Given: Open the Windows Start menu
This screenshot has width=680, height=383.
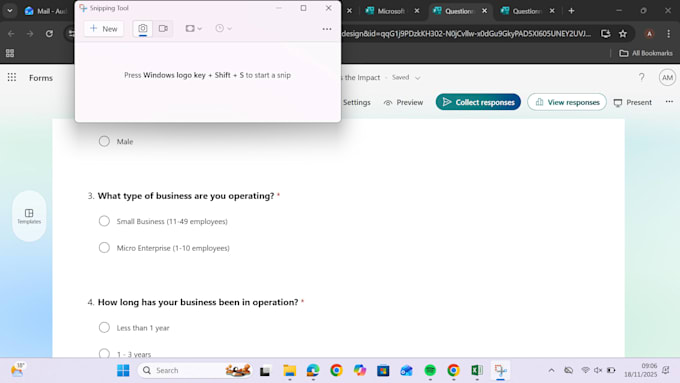Looking at the screenshot, I should coord(123,370).
